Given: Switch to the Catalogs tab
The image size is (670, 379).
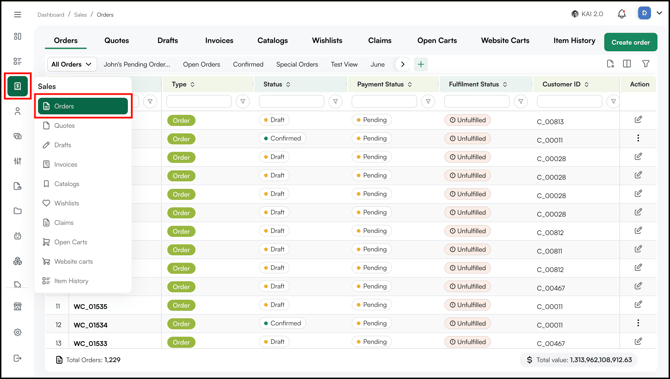Looking at the screenshot, I should 273,41.
